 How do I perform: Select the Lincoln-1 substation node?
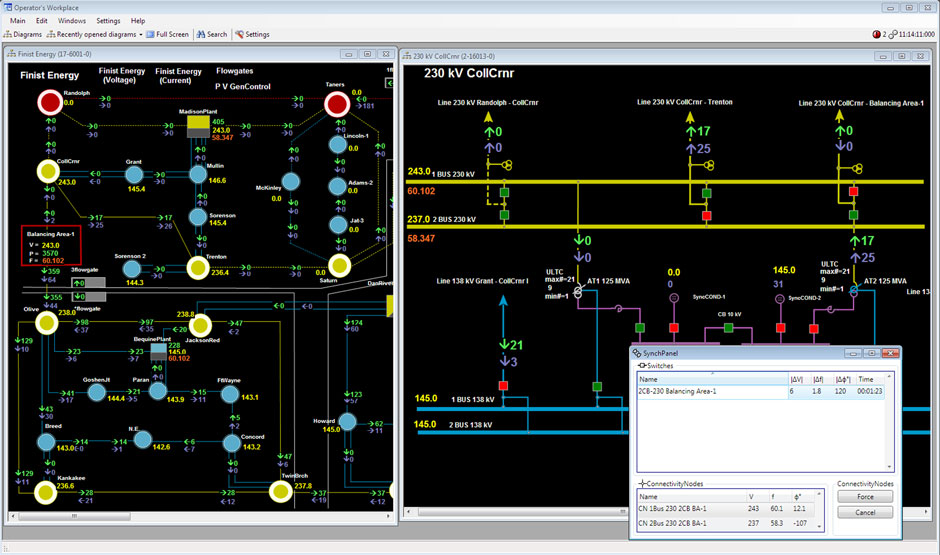338,144
